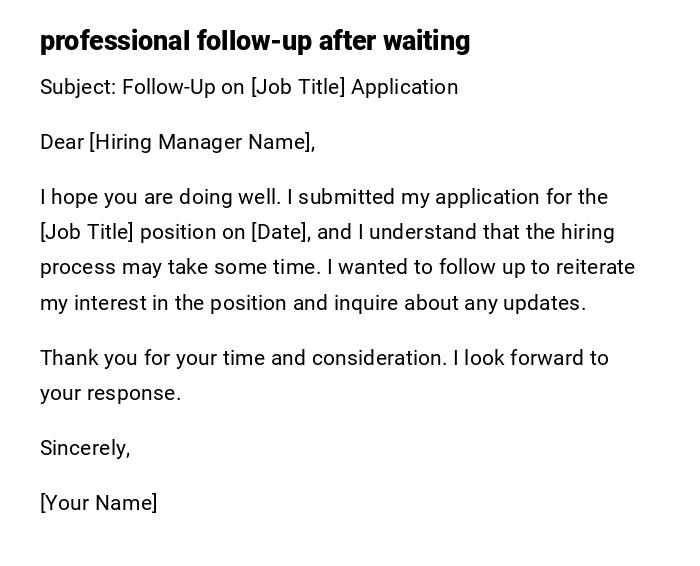Click the "Sincerely," sign-off

tap(85, 448)
